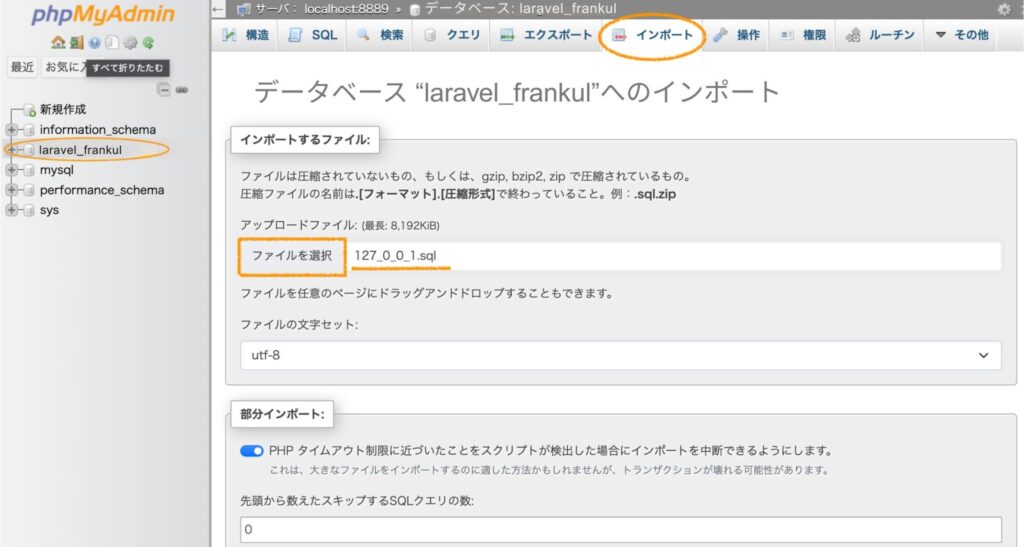Click the back arrow in breadcrumb bar
Image resolution: width=1024 pixels, height=547 pixels.
[218, 9]
